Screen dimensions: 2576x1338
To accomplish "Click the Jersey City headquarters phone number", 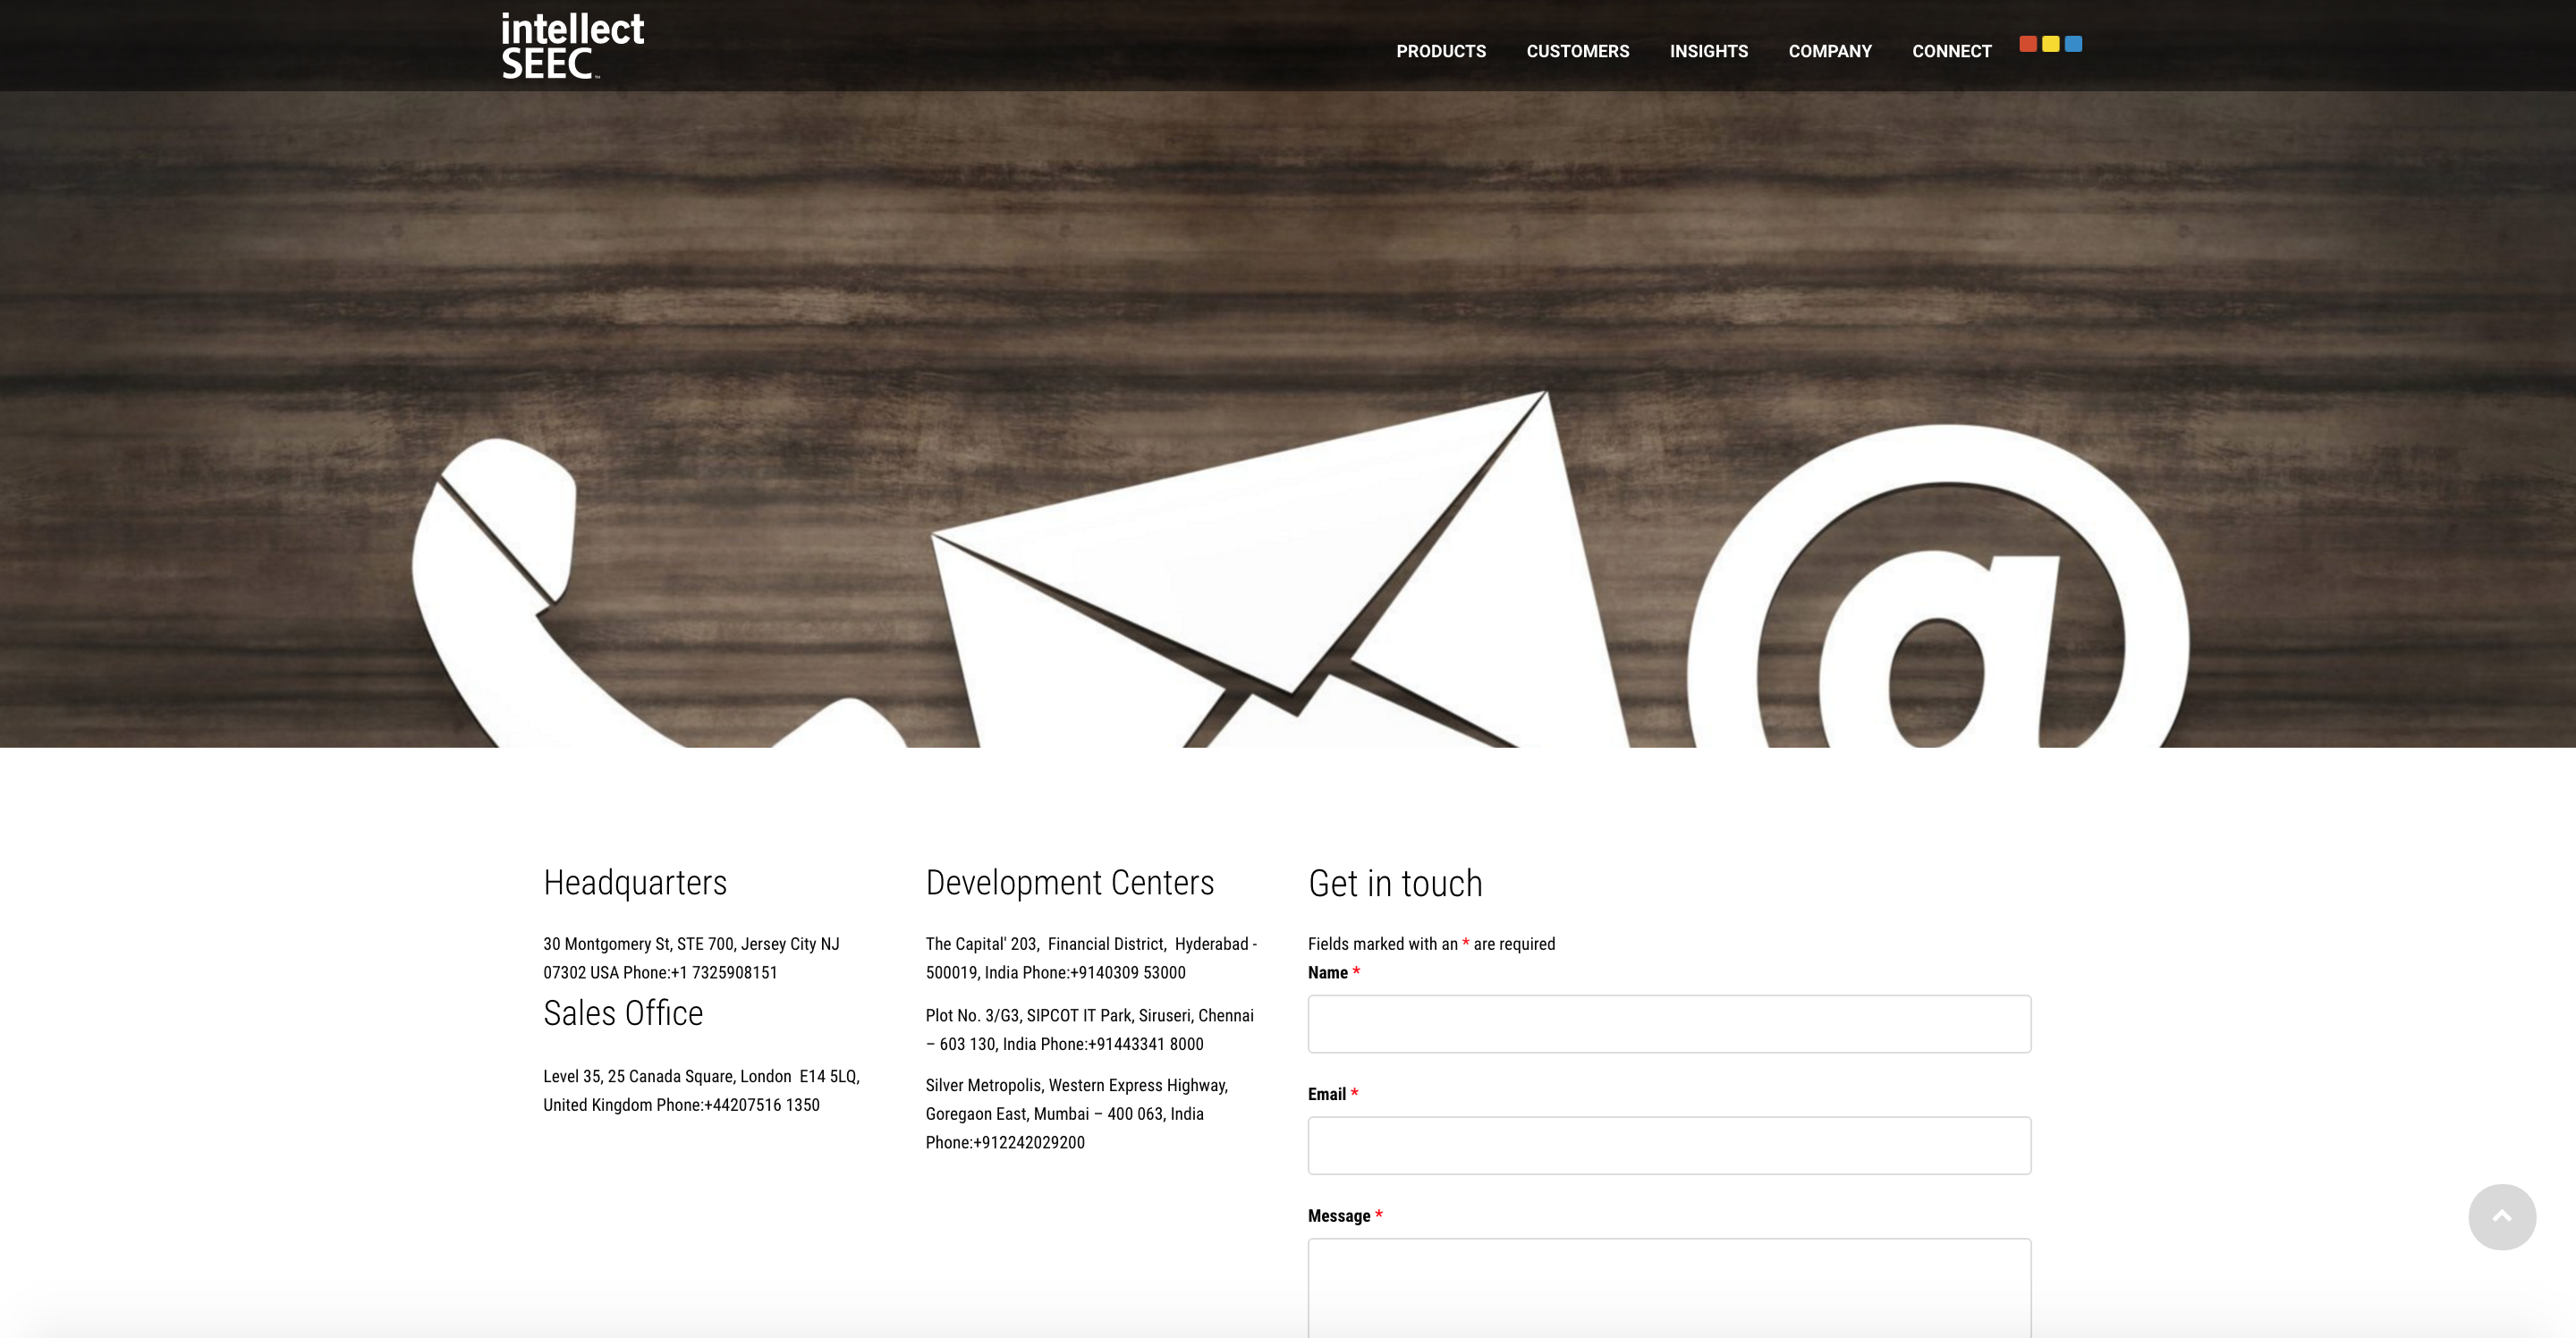I will pyautogui.click(x=723, y=972).
